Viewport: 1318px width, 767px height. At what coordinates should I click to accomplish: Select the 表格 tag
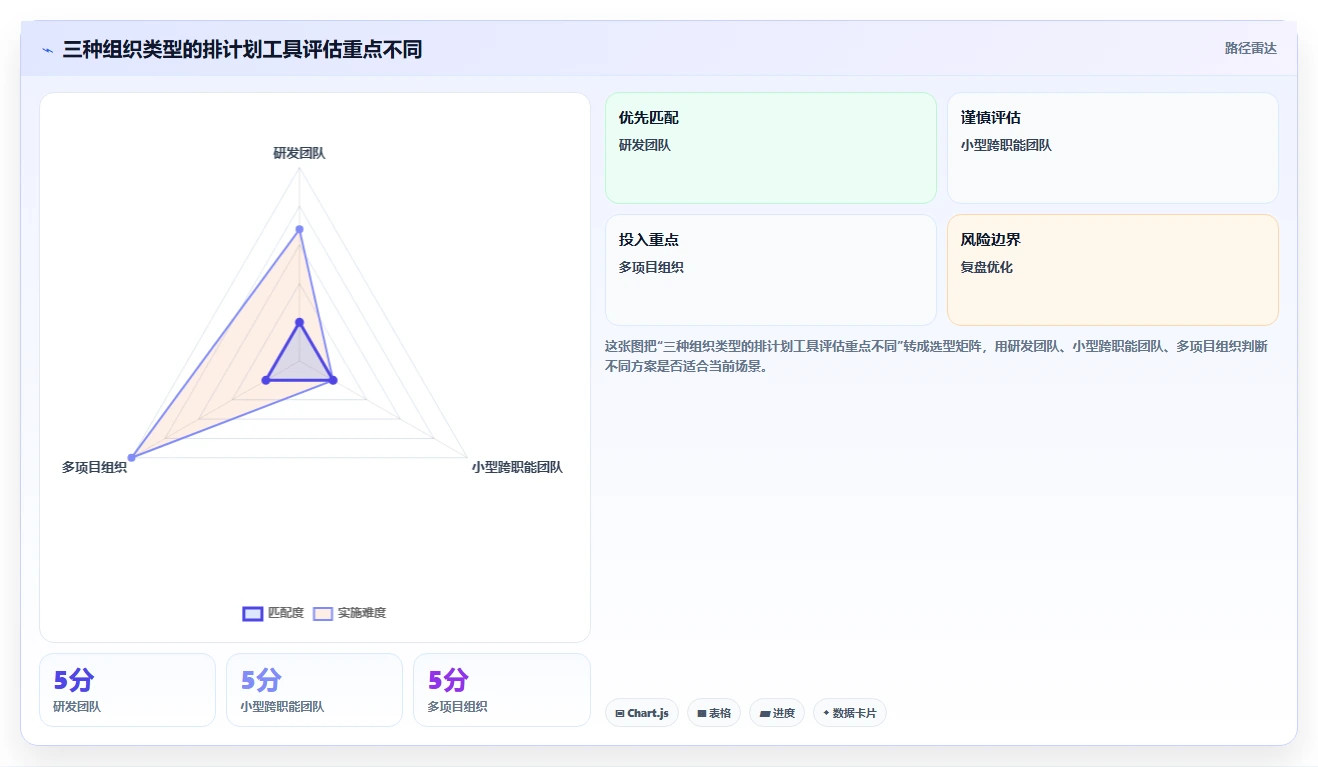click(714, 713)
